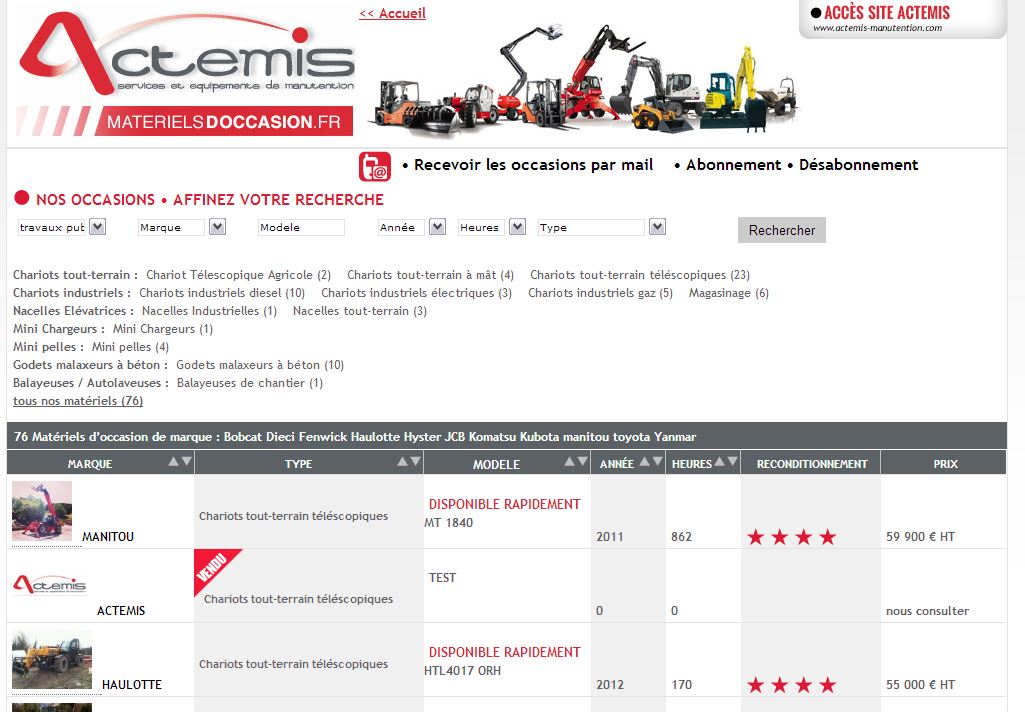Click the PRIX column header

click(x=945, y=464)
